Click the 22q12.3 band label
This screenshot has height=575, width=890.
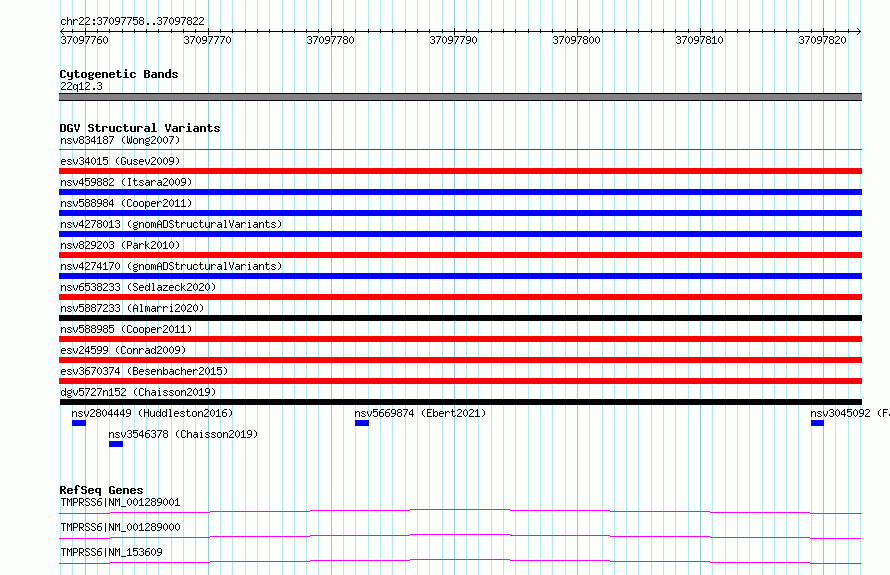[x=81, y=86]
